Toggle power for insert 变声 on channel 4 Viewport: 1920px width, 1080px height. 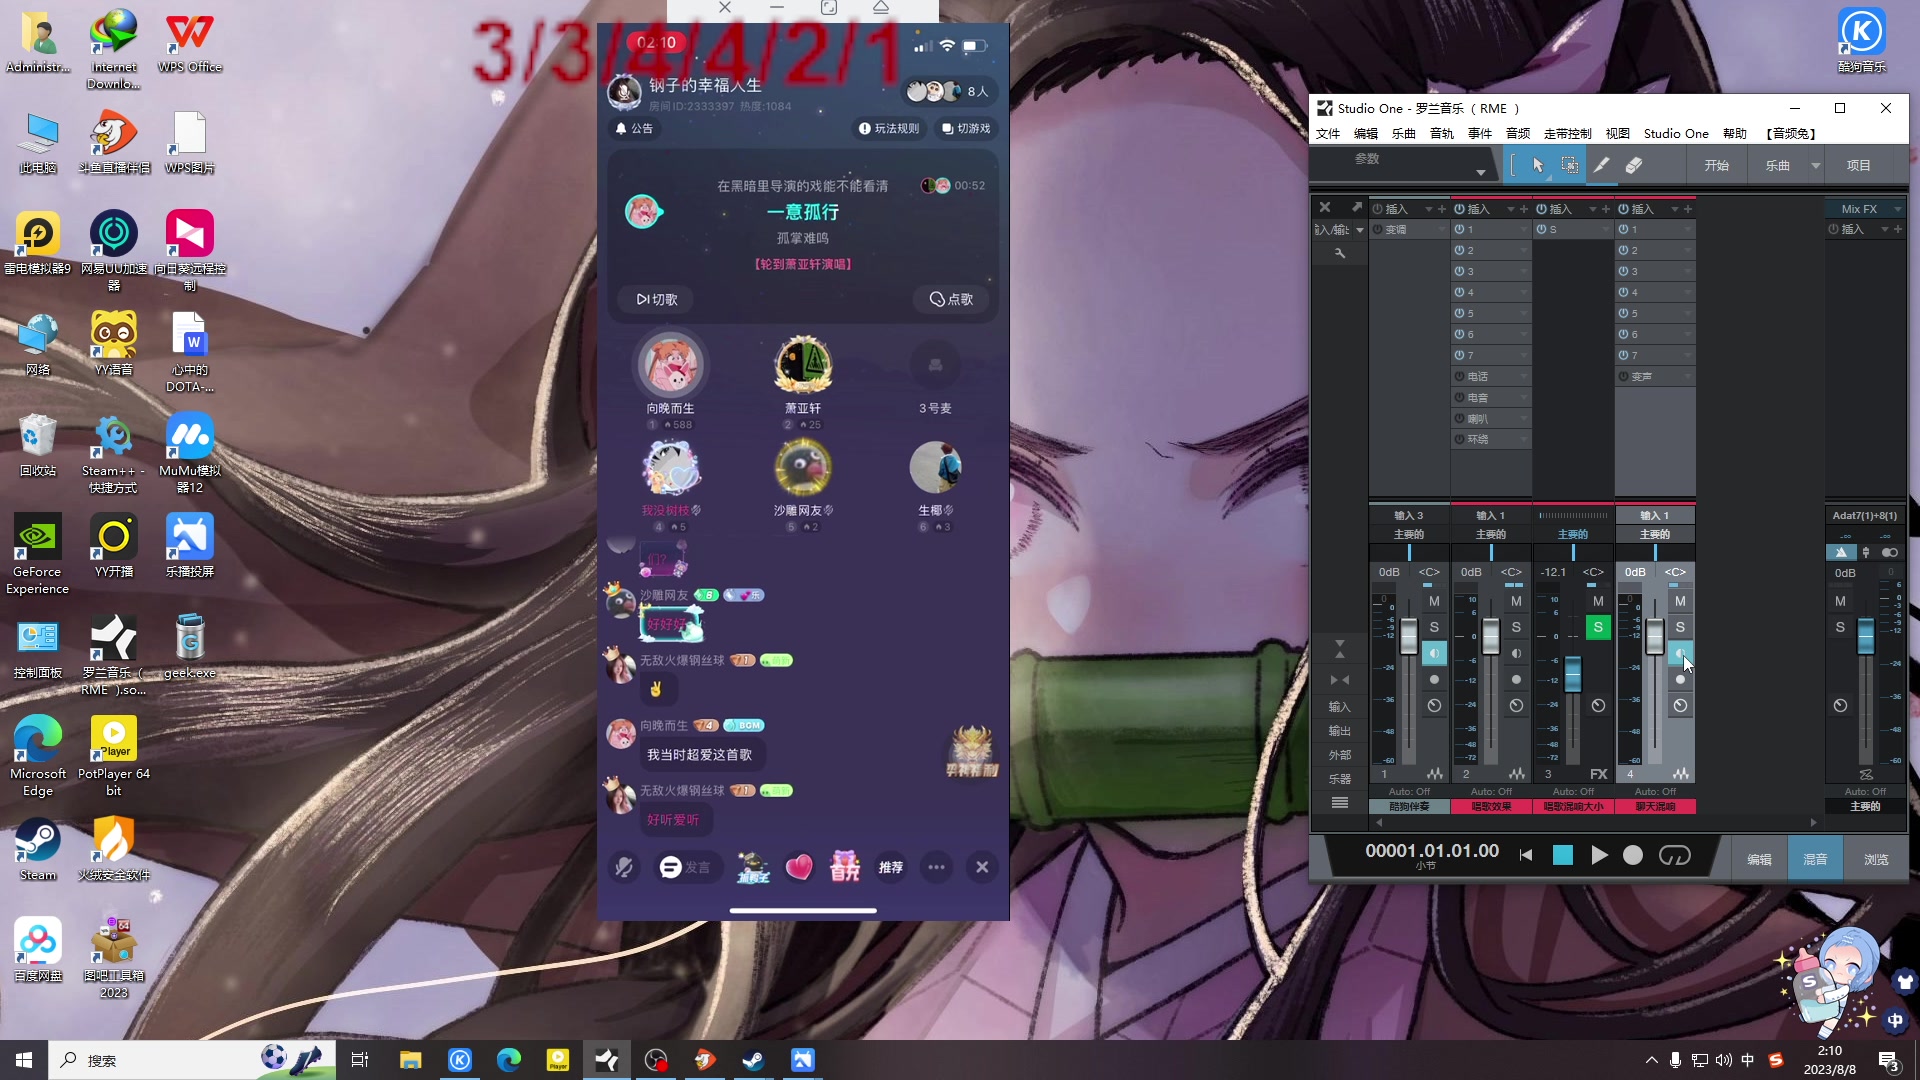click(x=1624, y=376)
